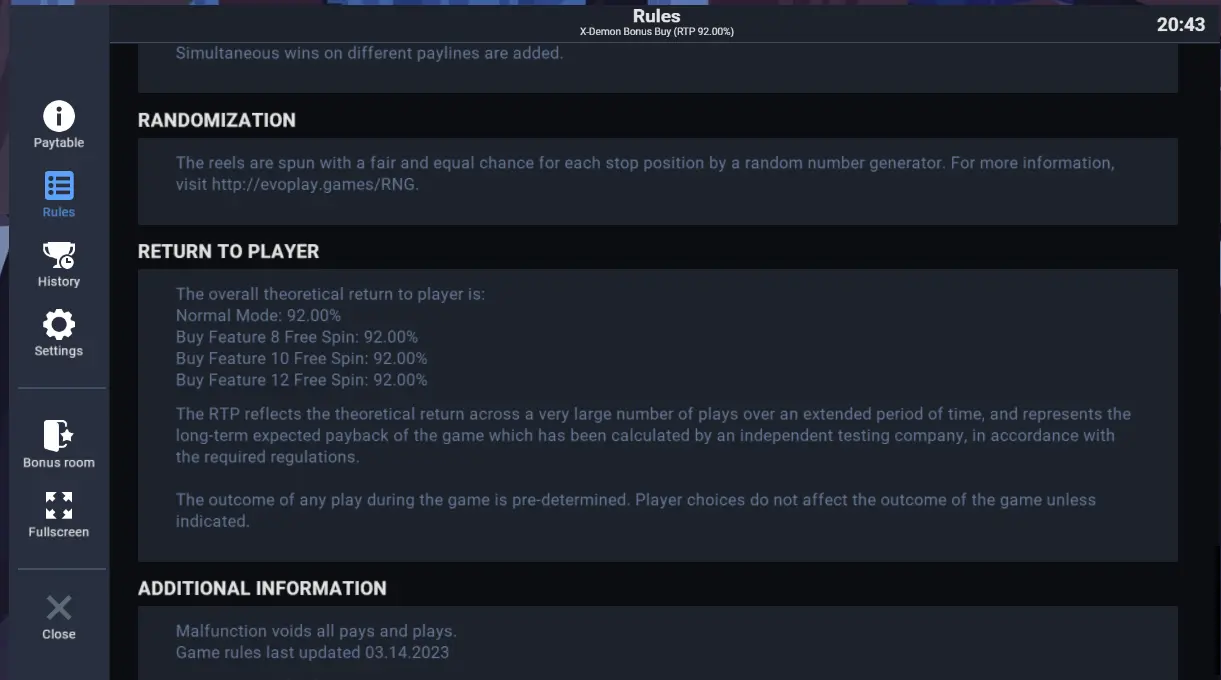Open the Settings gear icon
The width and height of the screenshot is (1221, 680).
tap(59, 324)
